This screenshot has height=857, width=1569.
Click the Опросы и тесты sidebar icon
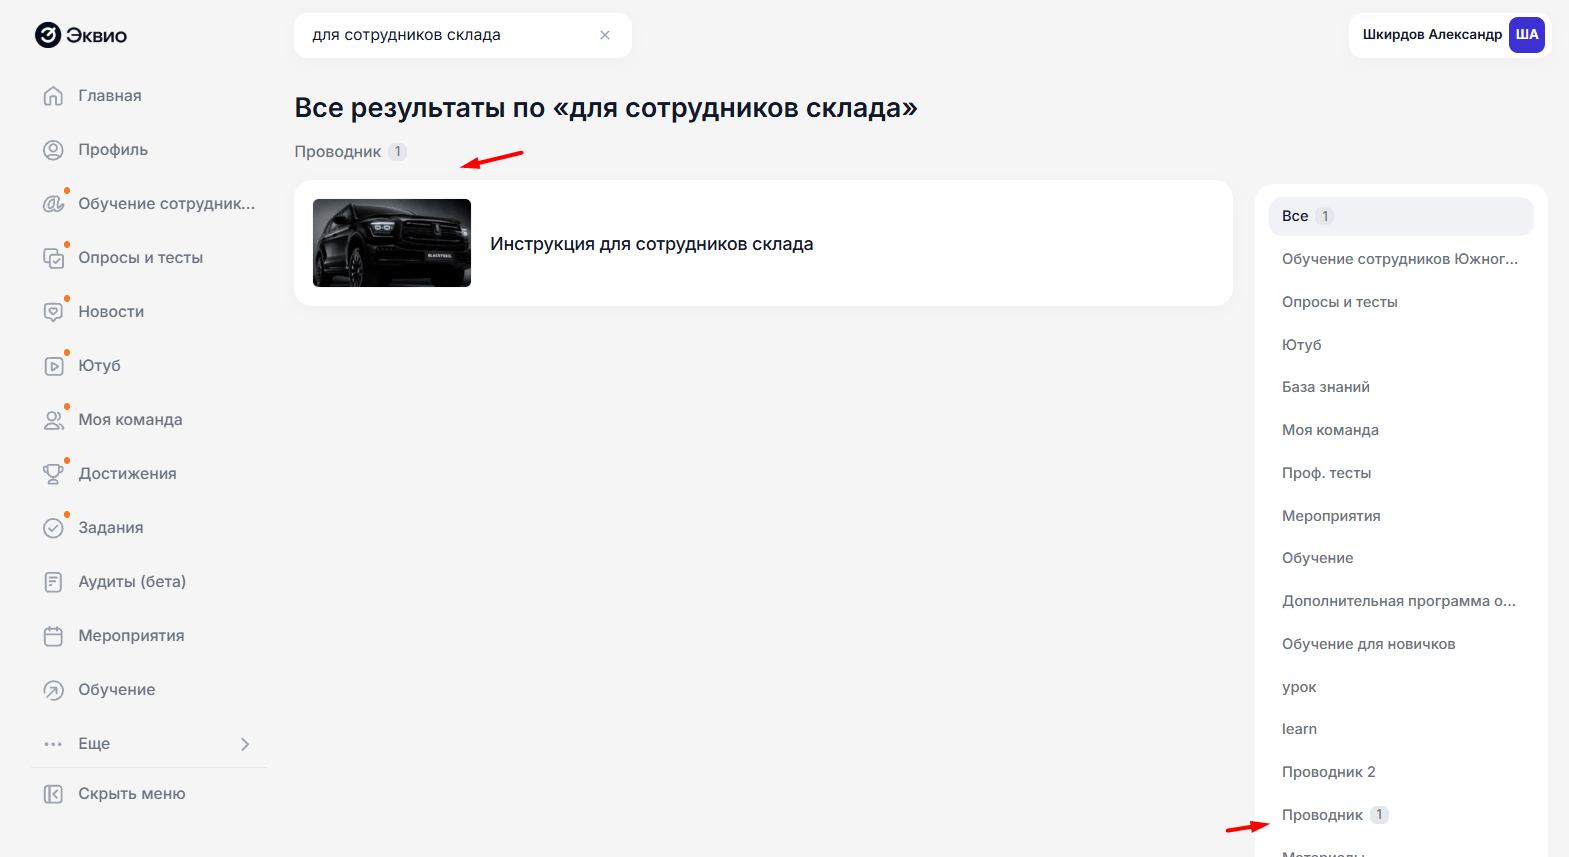(x=53, y=258)
